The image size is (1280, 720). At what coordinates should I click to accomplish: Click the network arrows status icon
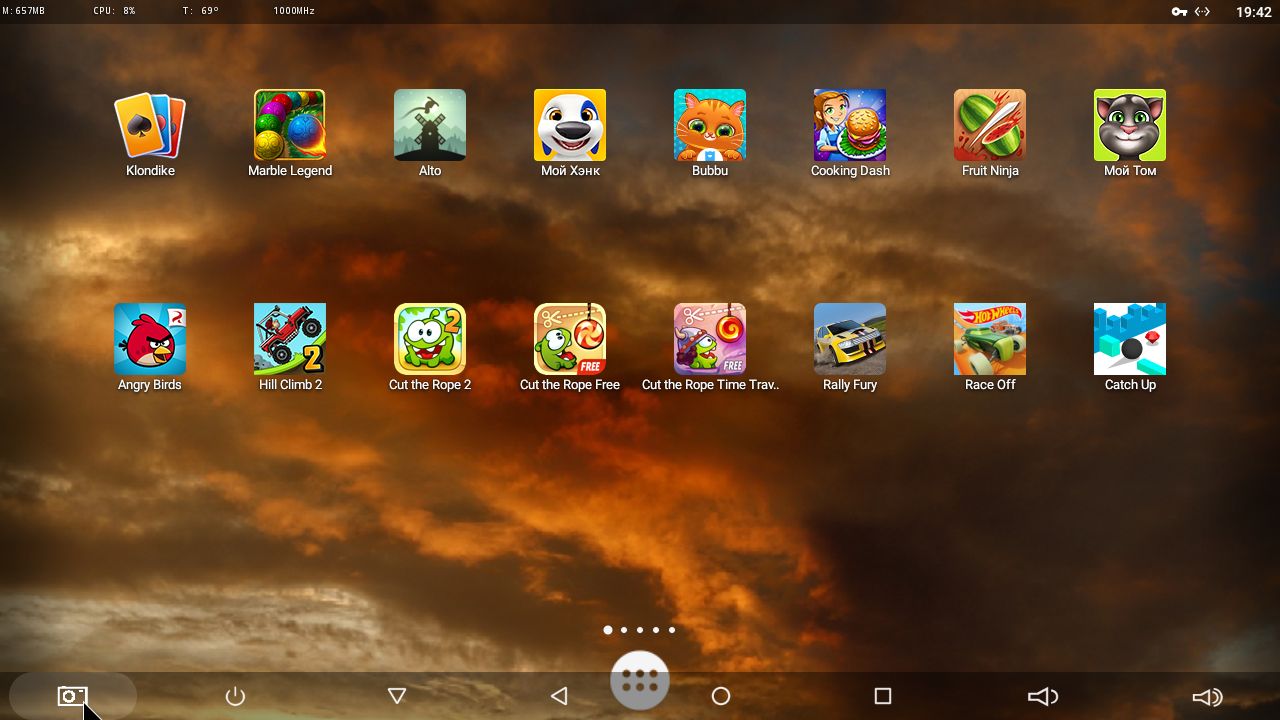point(1202,12)
